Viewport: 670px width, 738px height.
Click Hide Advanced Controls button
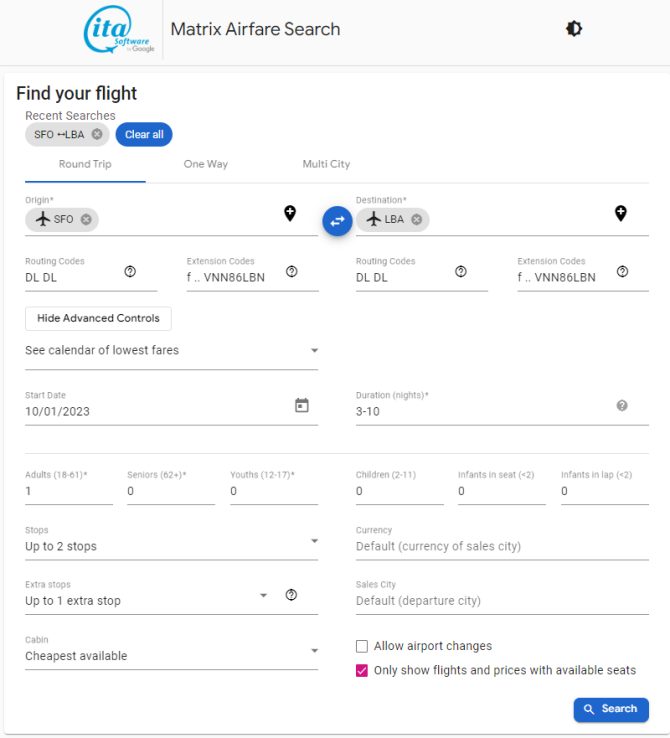[x=98, y=319]
